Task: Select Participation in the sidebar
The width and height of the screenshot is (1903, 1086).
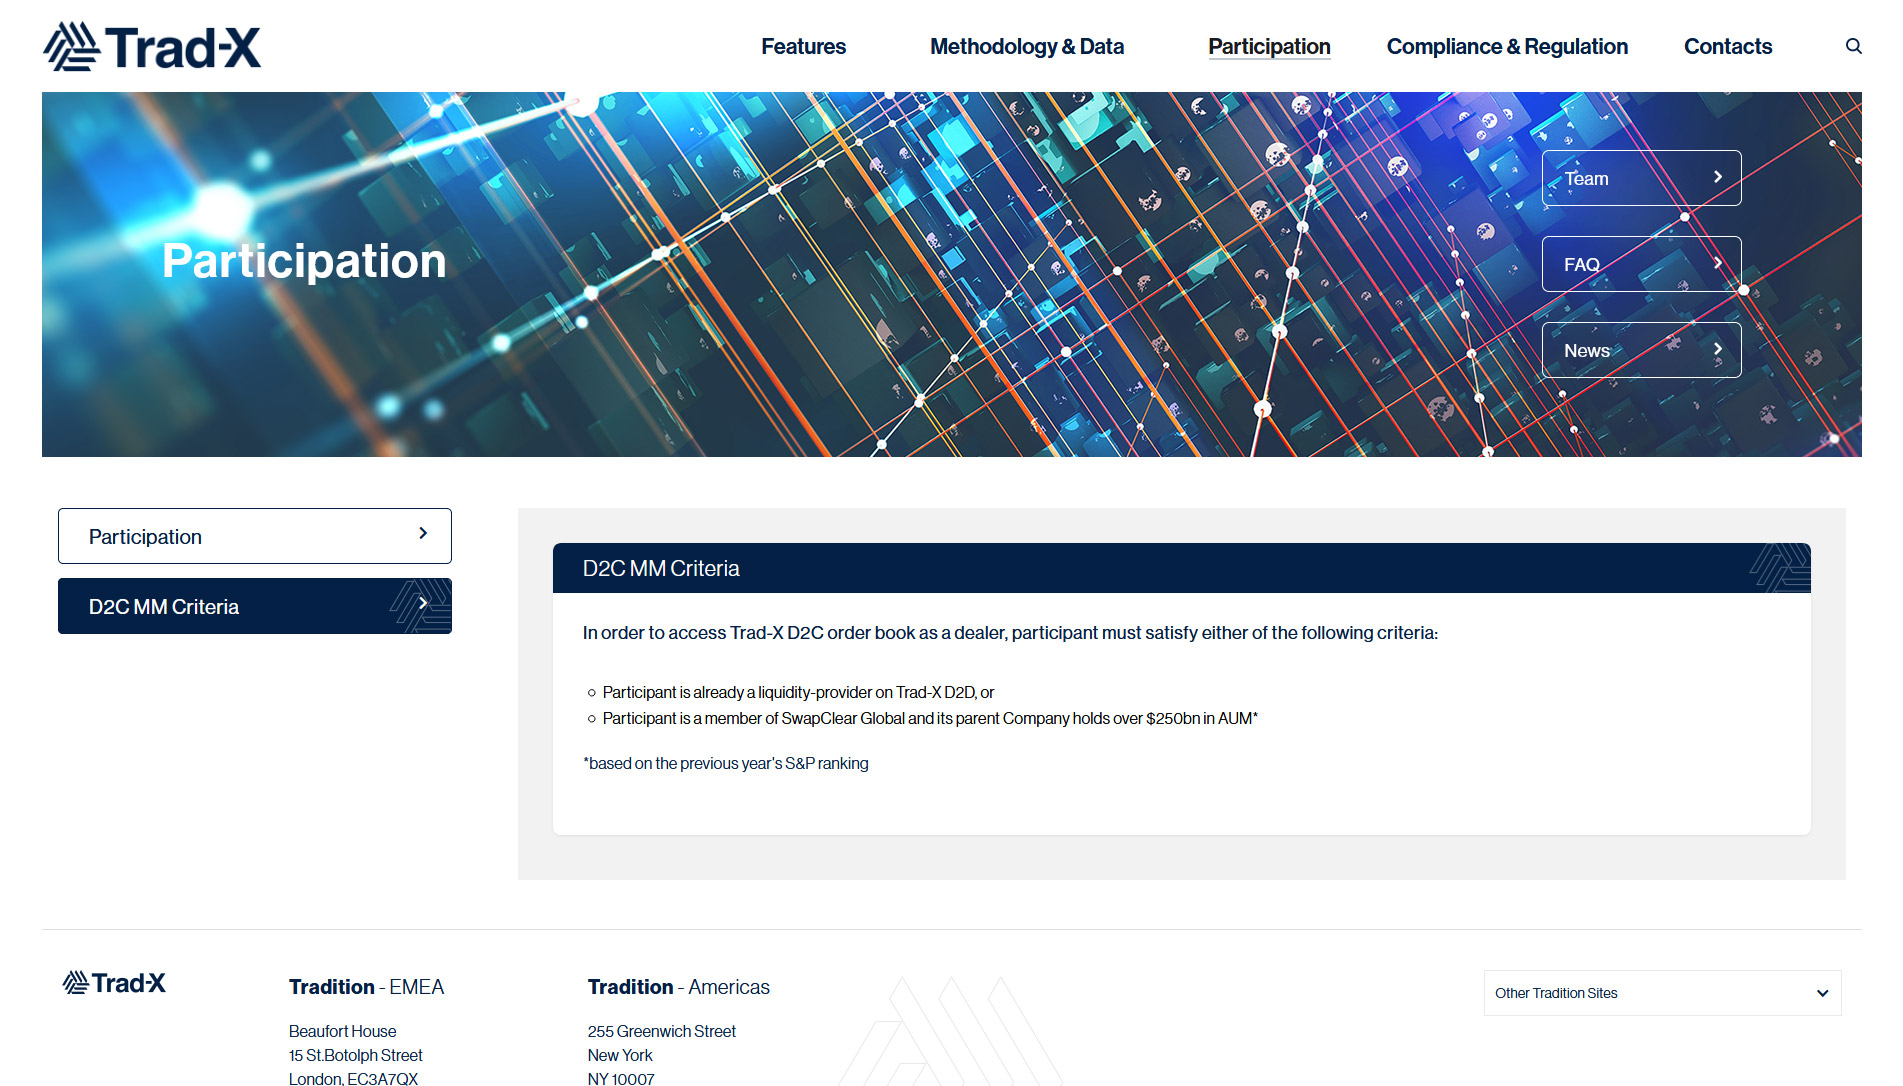Action: (254, 536)
